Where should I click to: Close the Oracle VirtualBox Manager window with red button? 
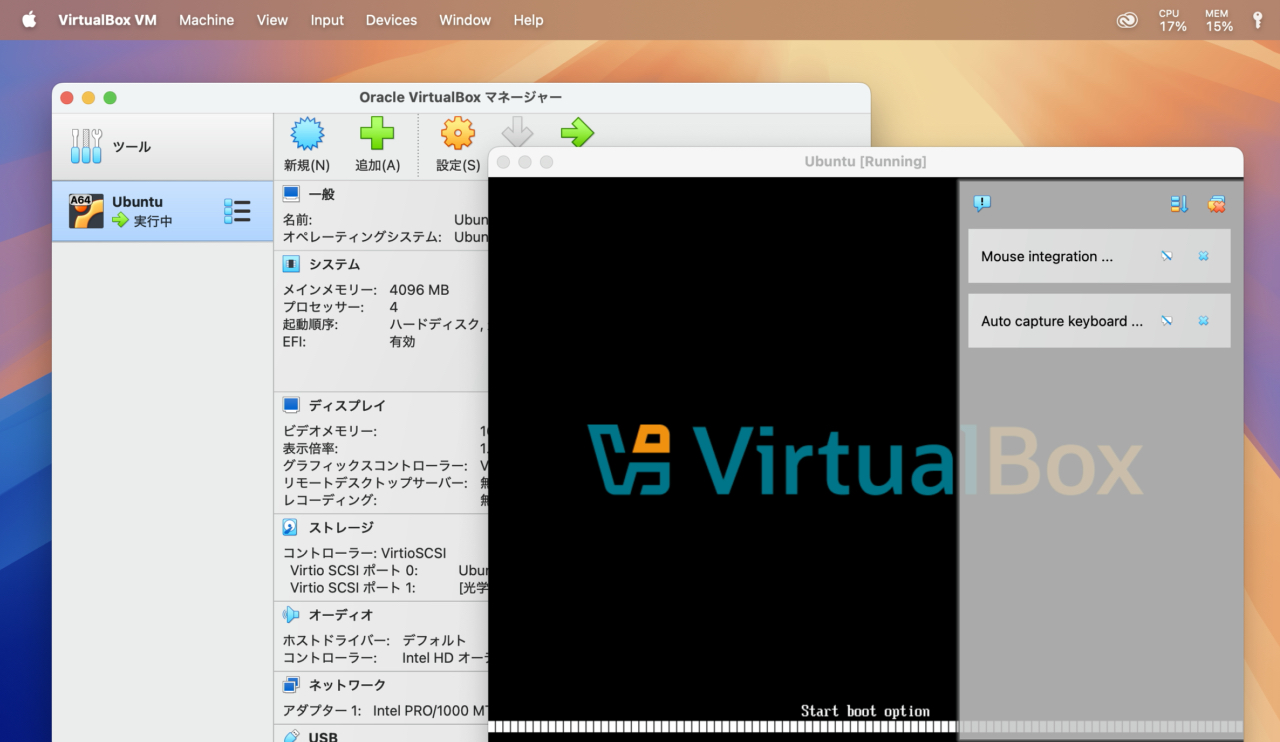pos(67,97)
